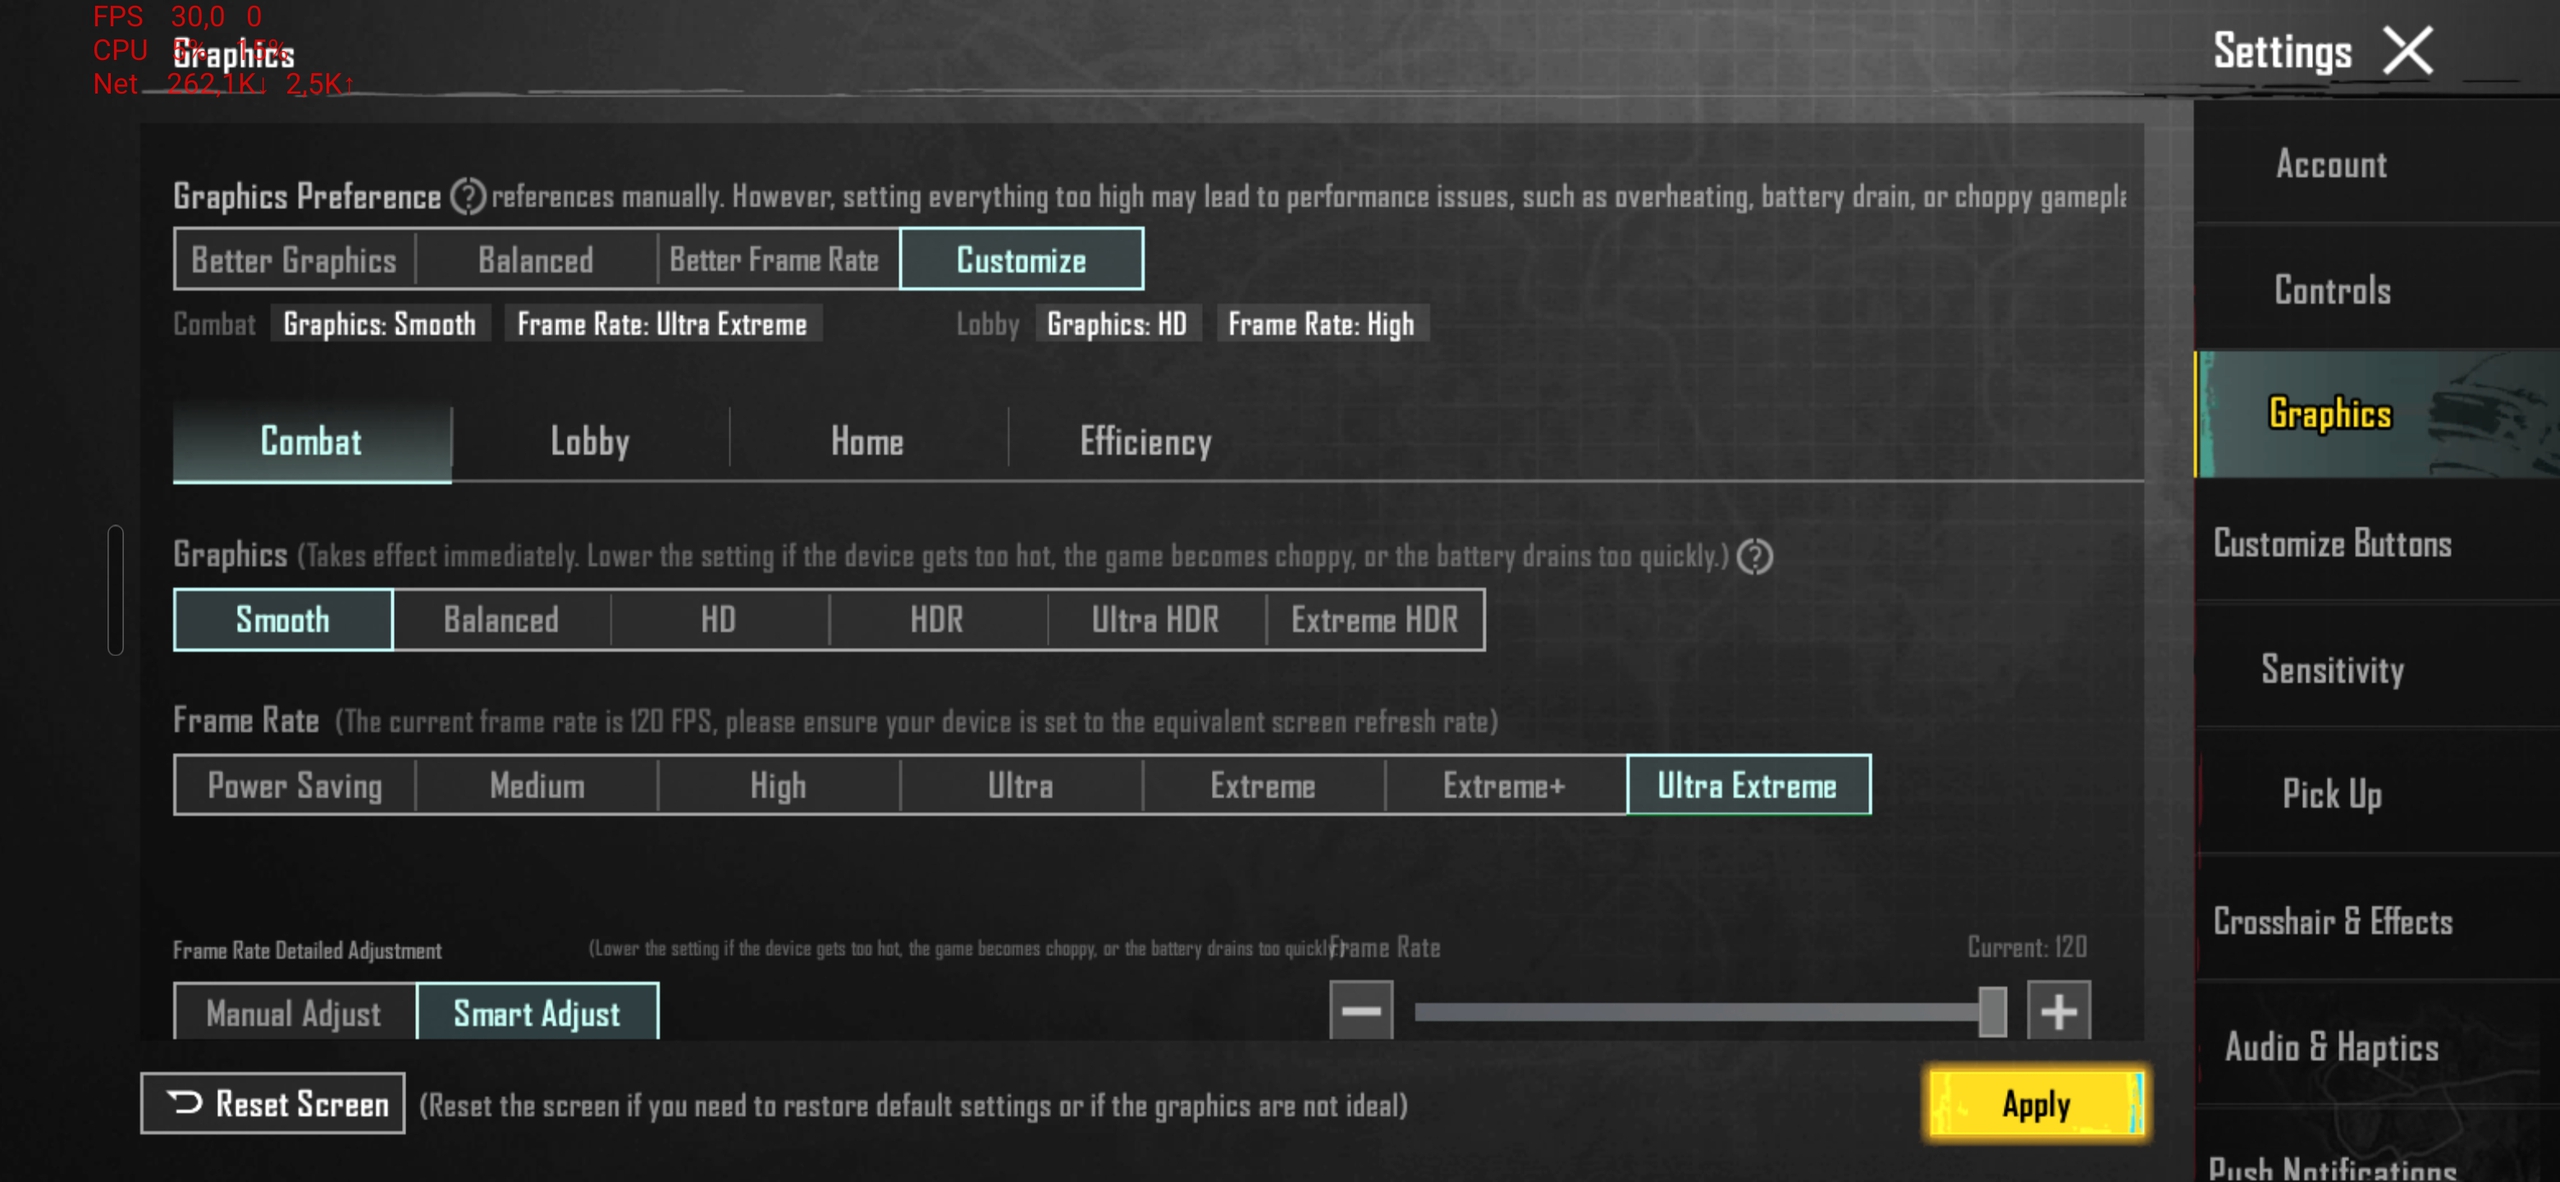Increment frame rate with plus button

click(x=2062, y=1011)
